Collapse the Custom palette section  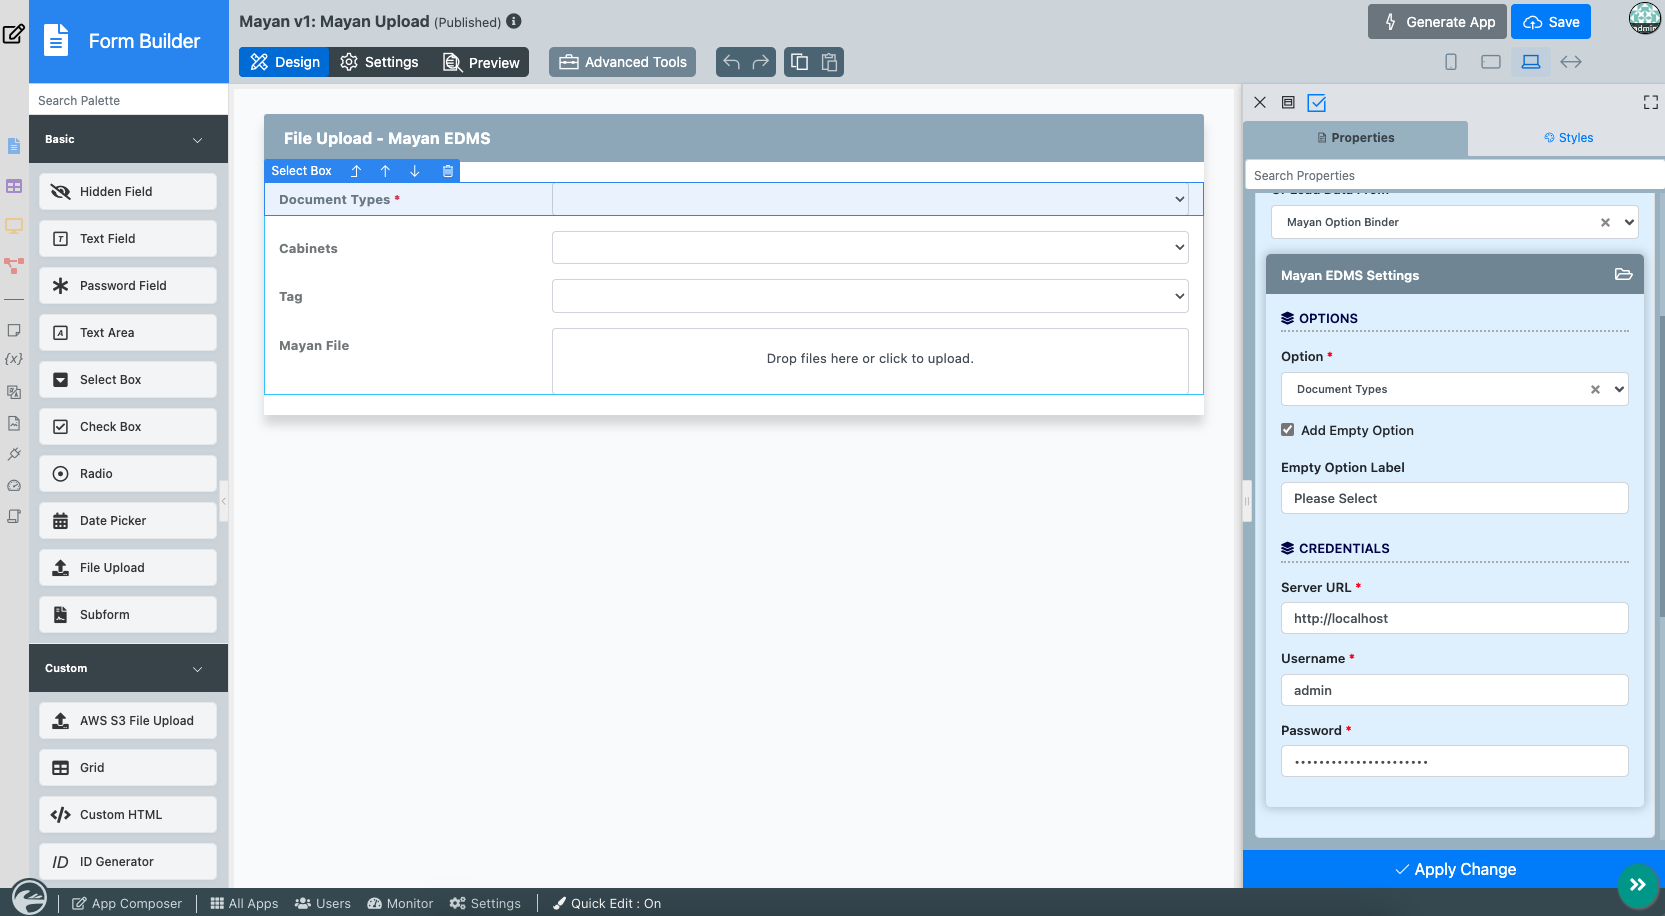tap(128, 668)
